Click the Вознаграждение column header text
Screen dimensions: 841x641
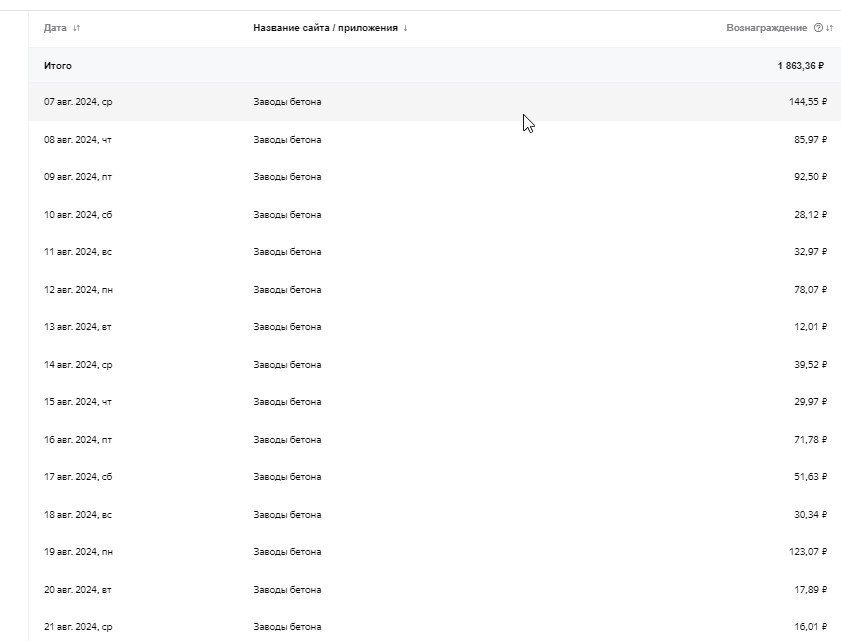click(767, 28)
